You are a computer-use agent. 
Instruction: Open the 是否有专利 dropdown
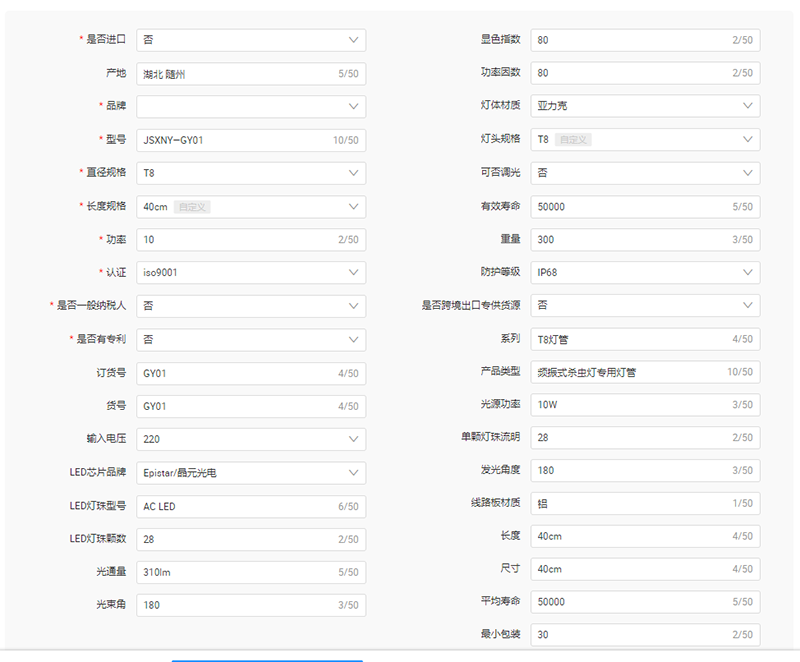250,339
